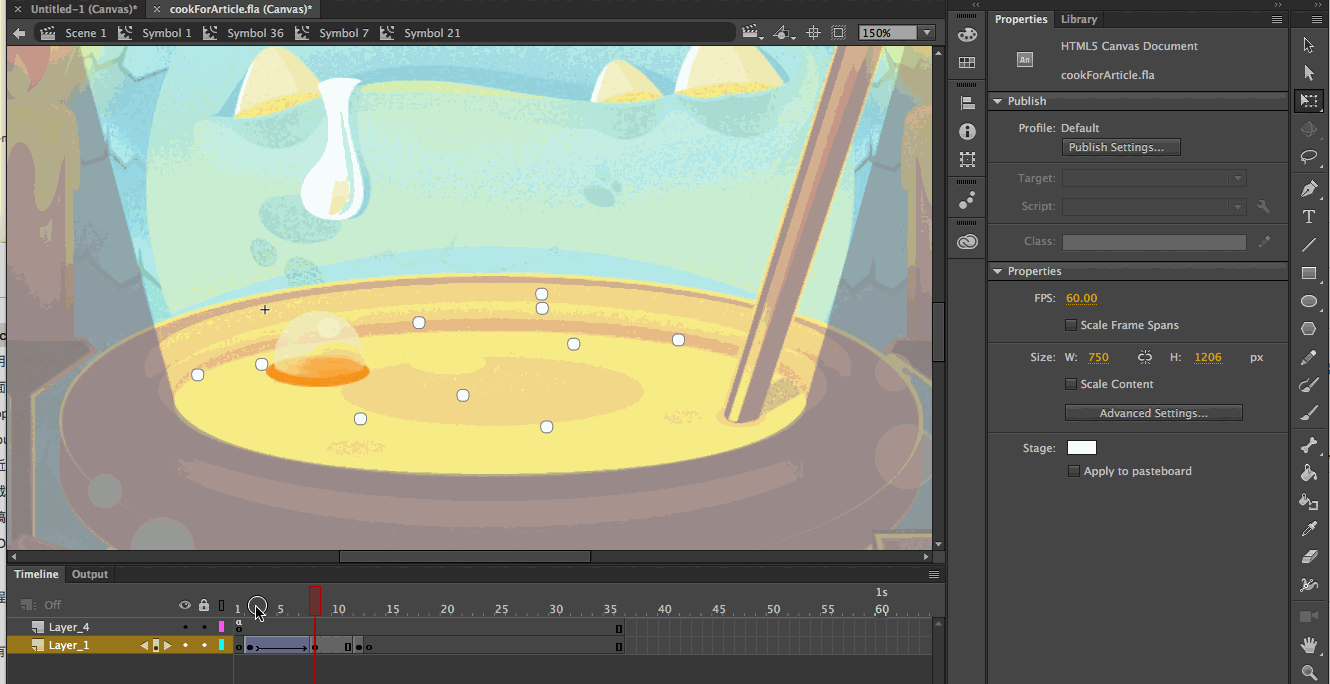Activate the Free Transform tool
The image size is (1330, 684).
coord(1310,100)
